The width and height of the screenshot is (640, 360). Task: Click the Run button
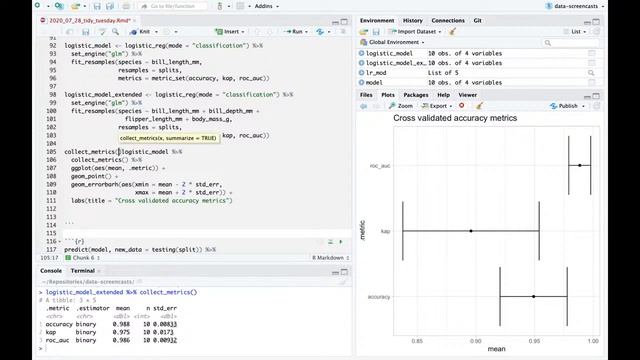[293, 31]
